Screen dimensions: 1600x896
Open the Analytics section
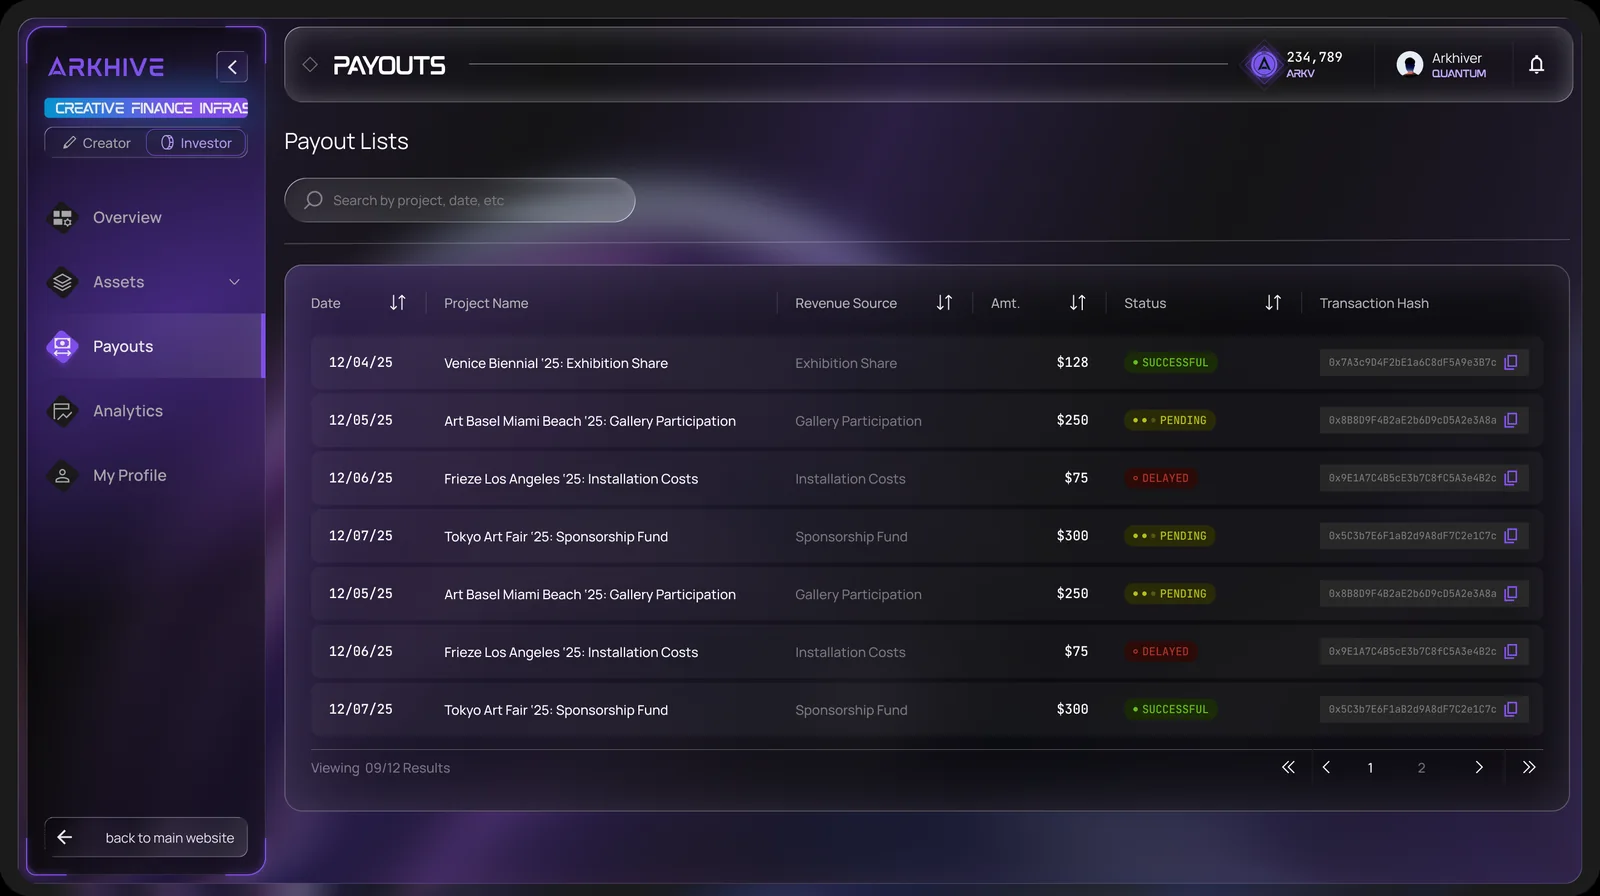[x=145, y=411]
